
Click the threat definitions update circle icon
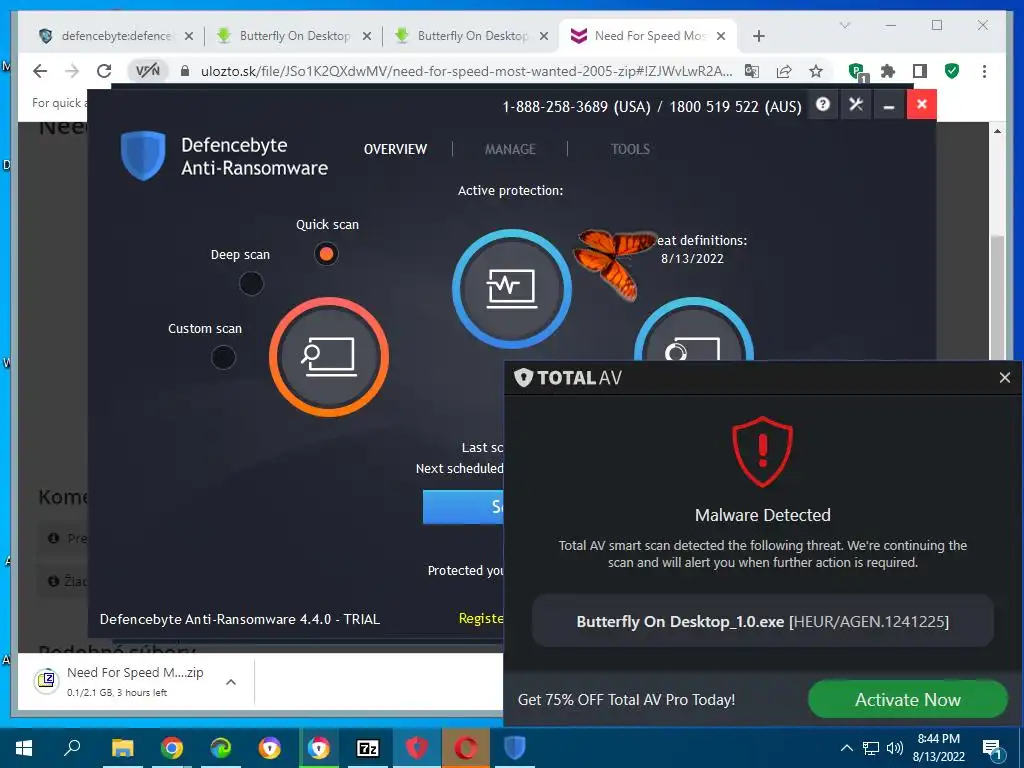point(694,330)
